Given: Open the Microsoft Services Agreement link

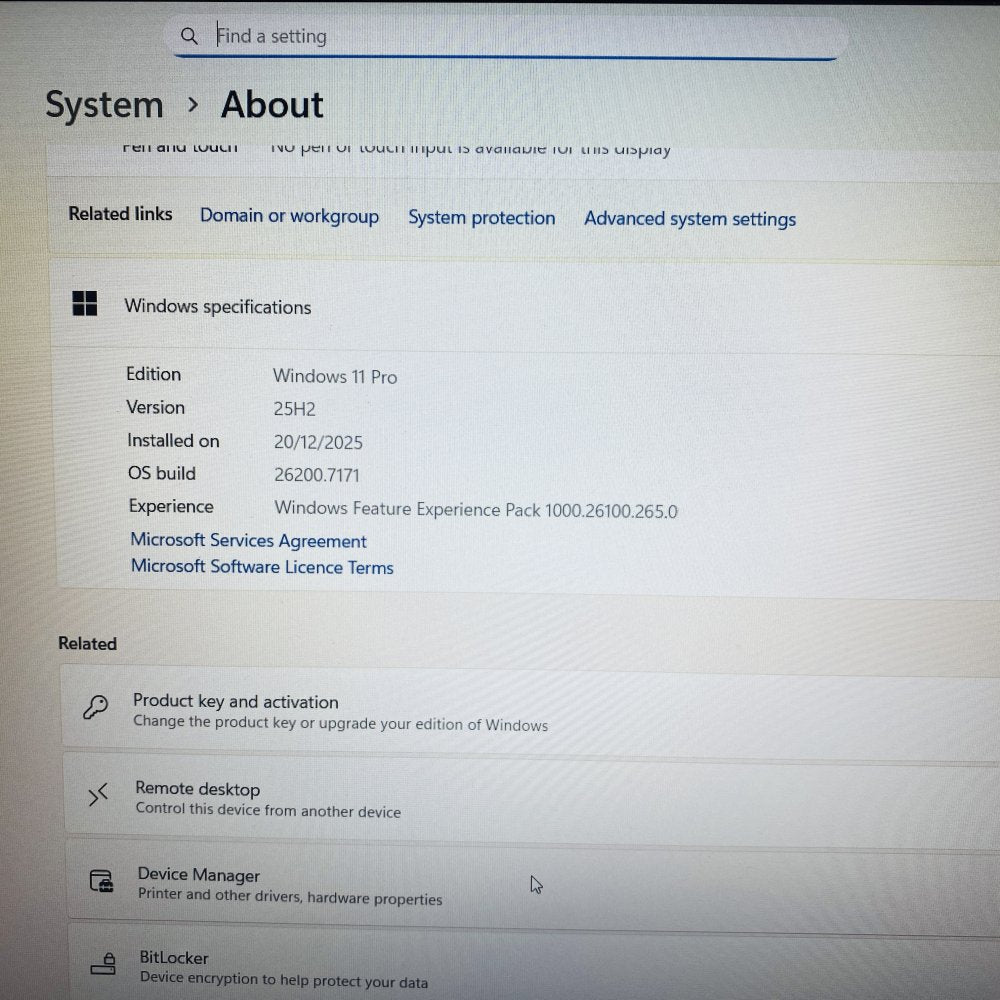Looking at the screenshot, I should click(x=248, y=541).
